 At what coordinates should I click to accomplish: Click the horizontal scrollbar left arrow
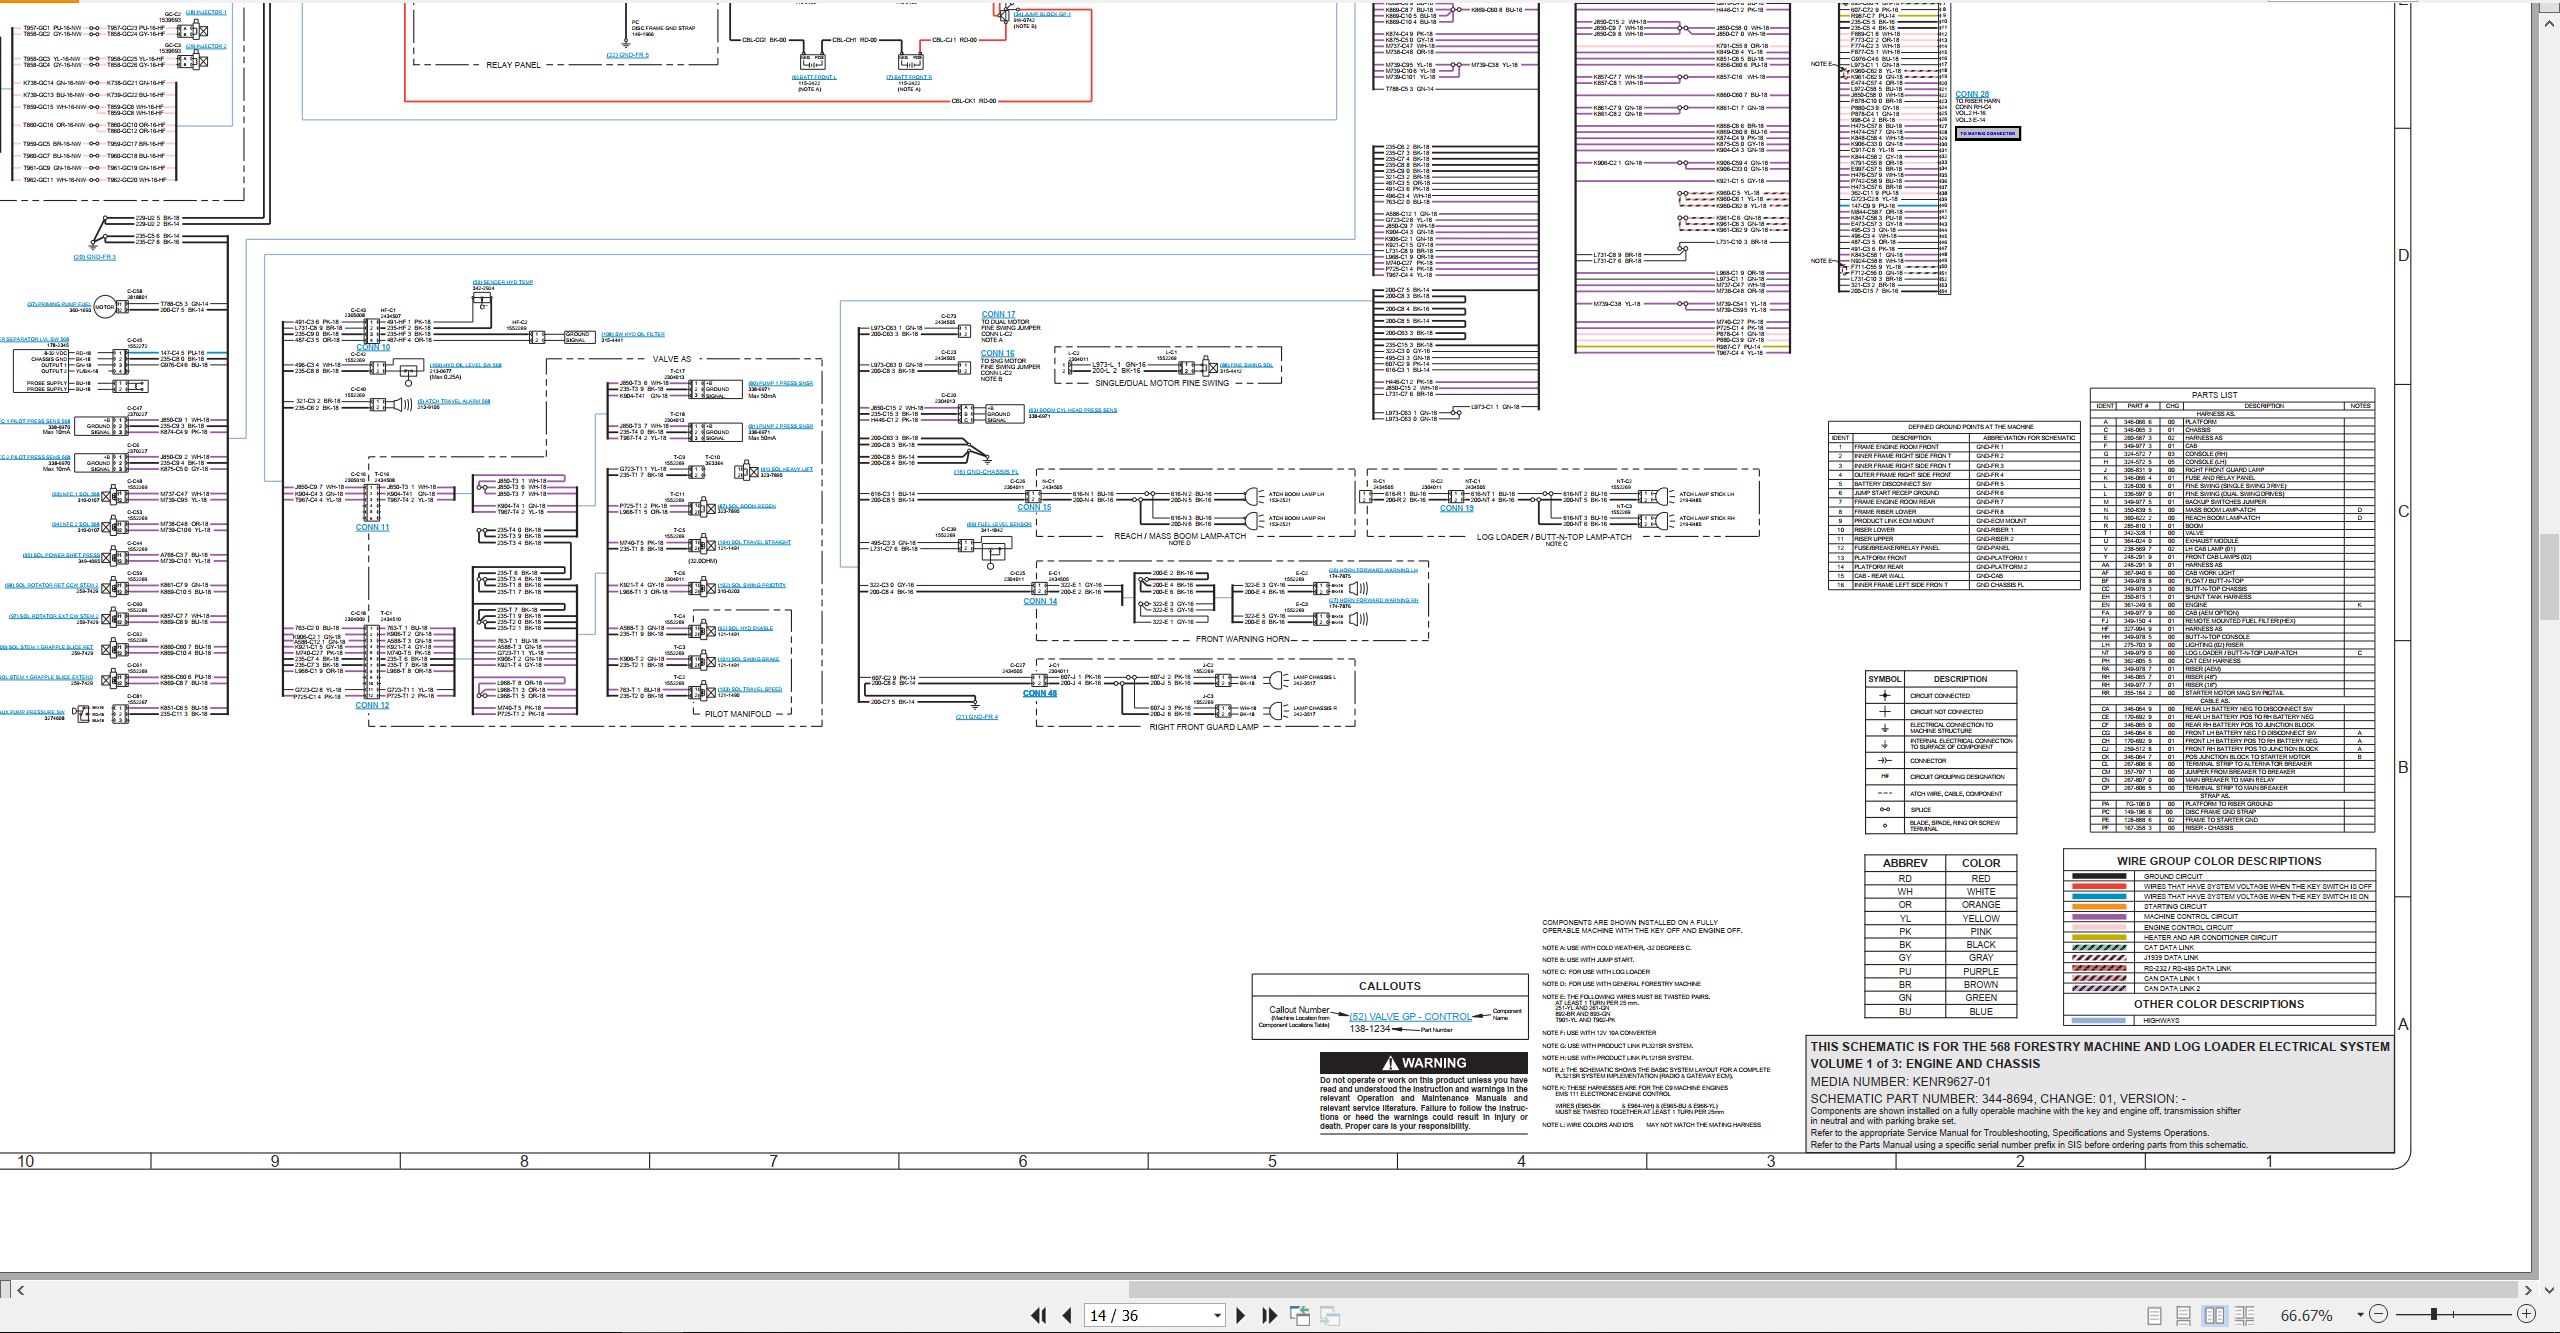pos(21,1290)
